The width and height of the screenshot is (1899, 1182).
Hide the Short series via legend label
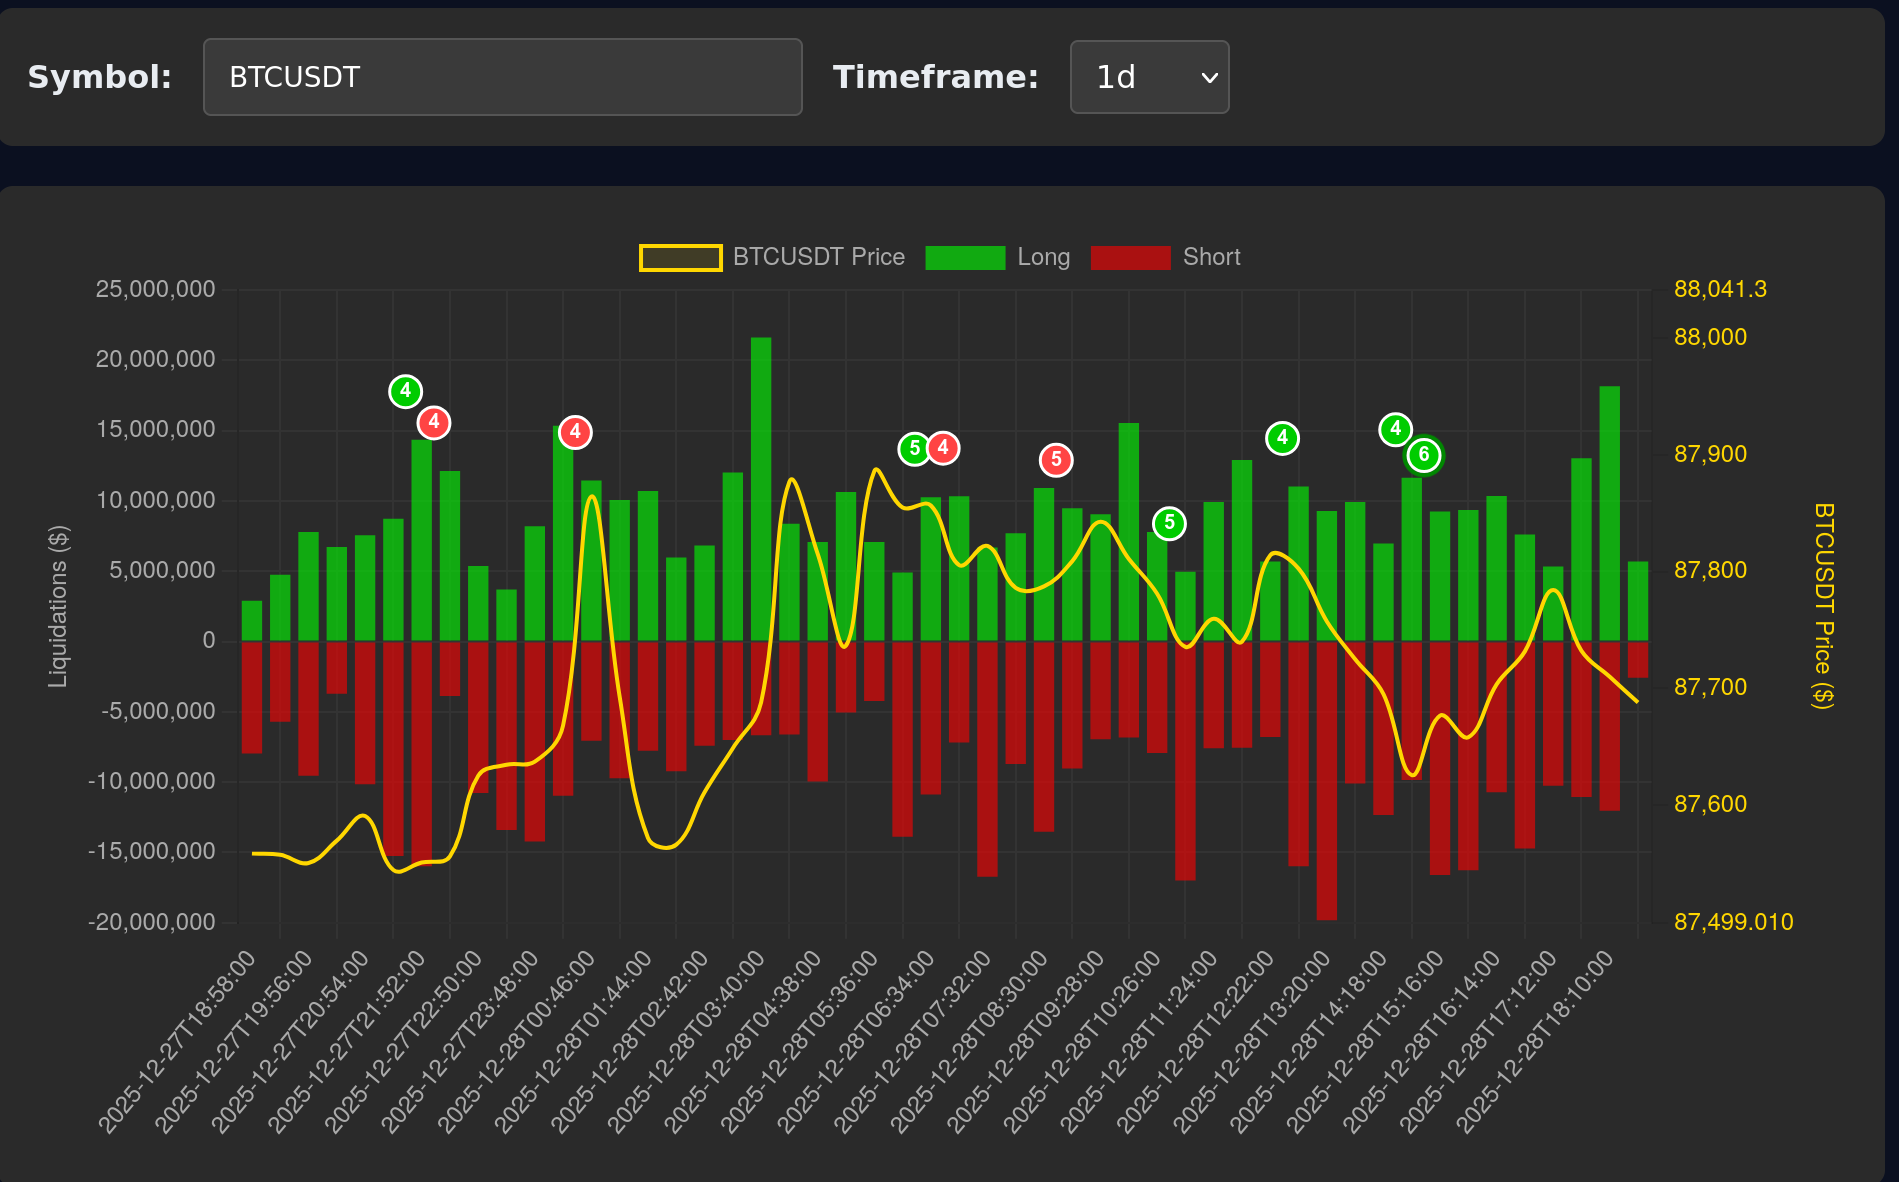point(1211,258)
